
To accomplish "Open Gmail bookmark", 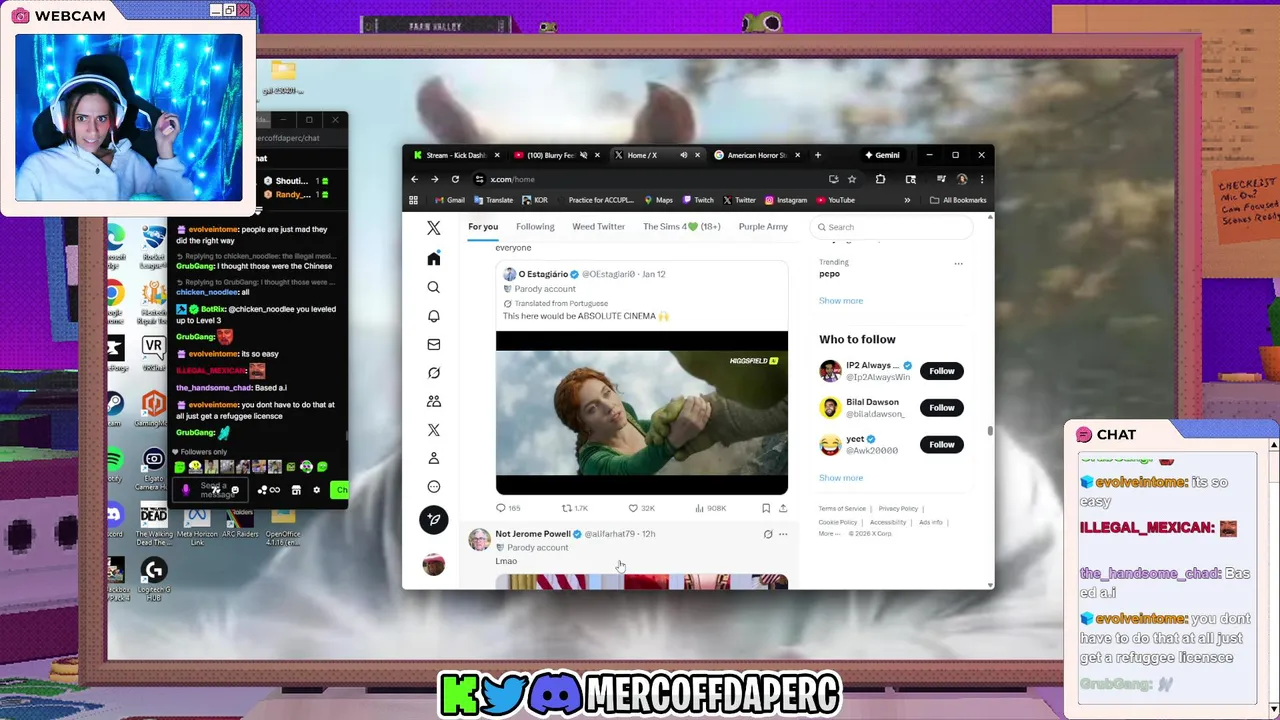I will (x=450, y=200).
